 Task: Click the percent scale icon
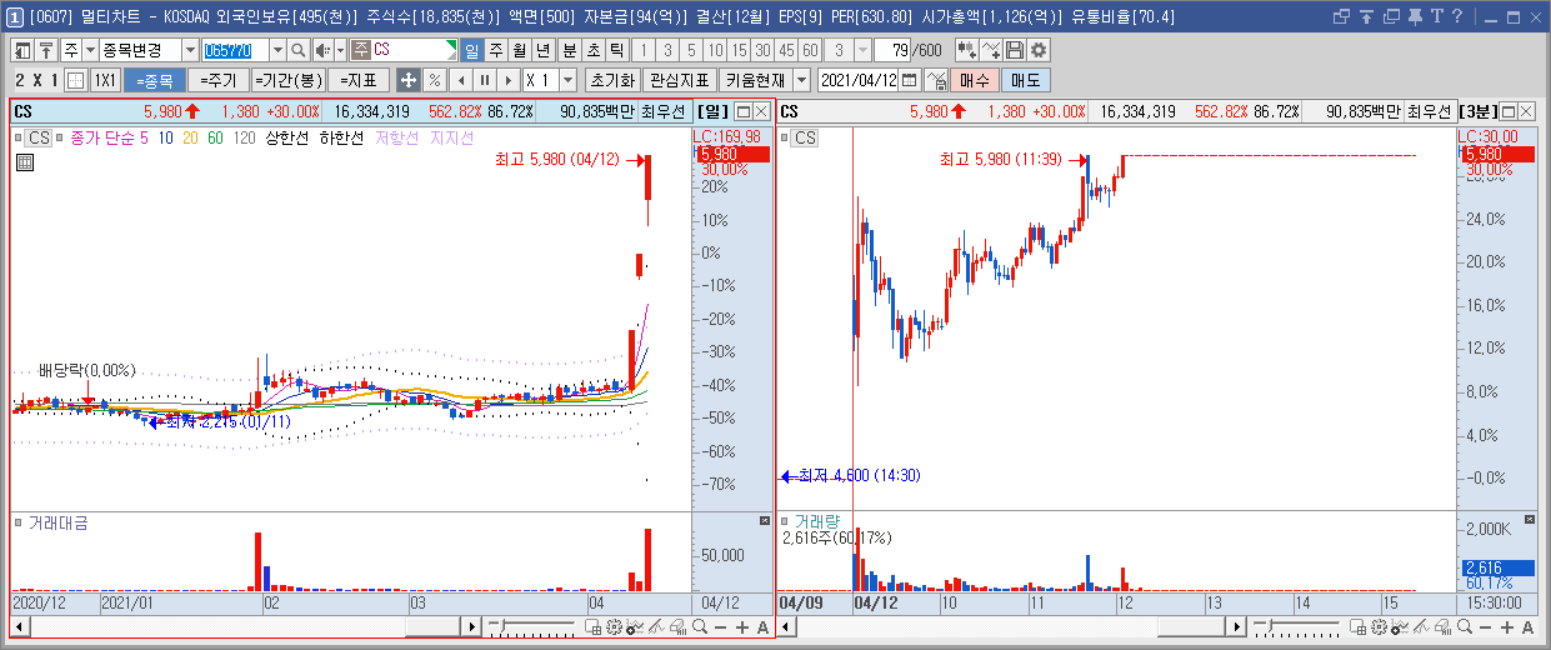coord(435,80)
